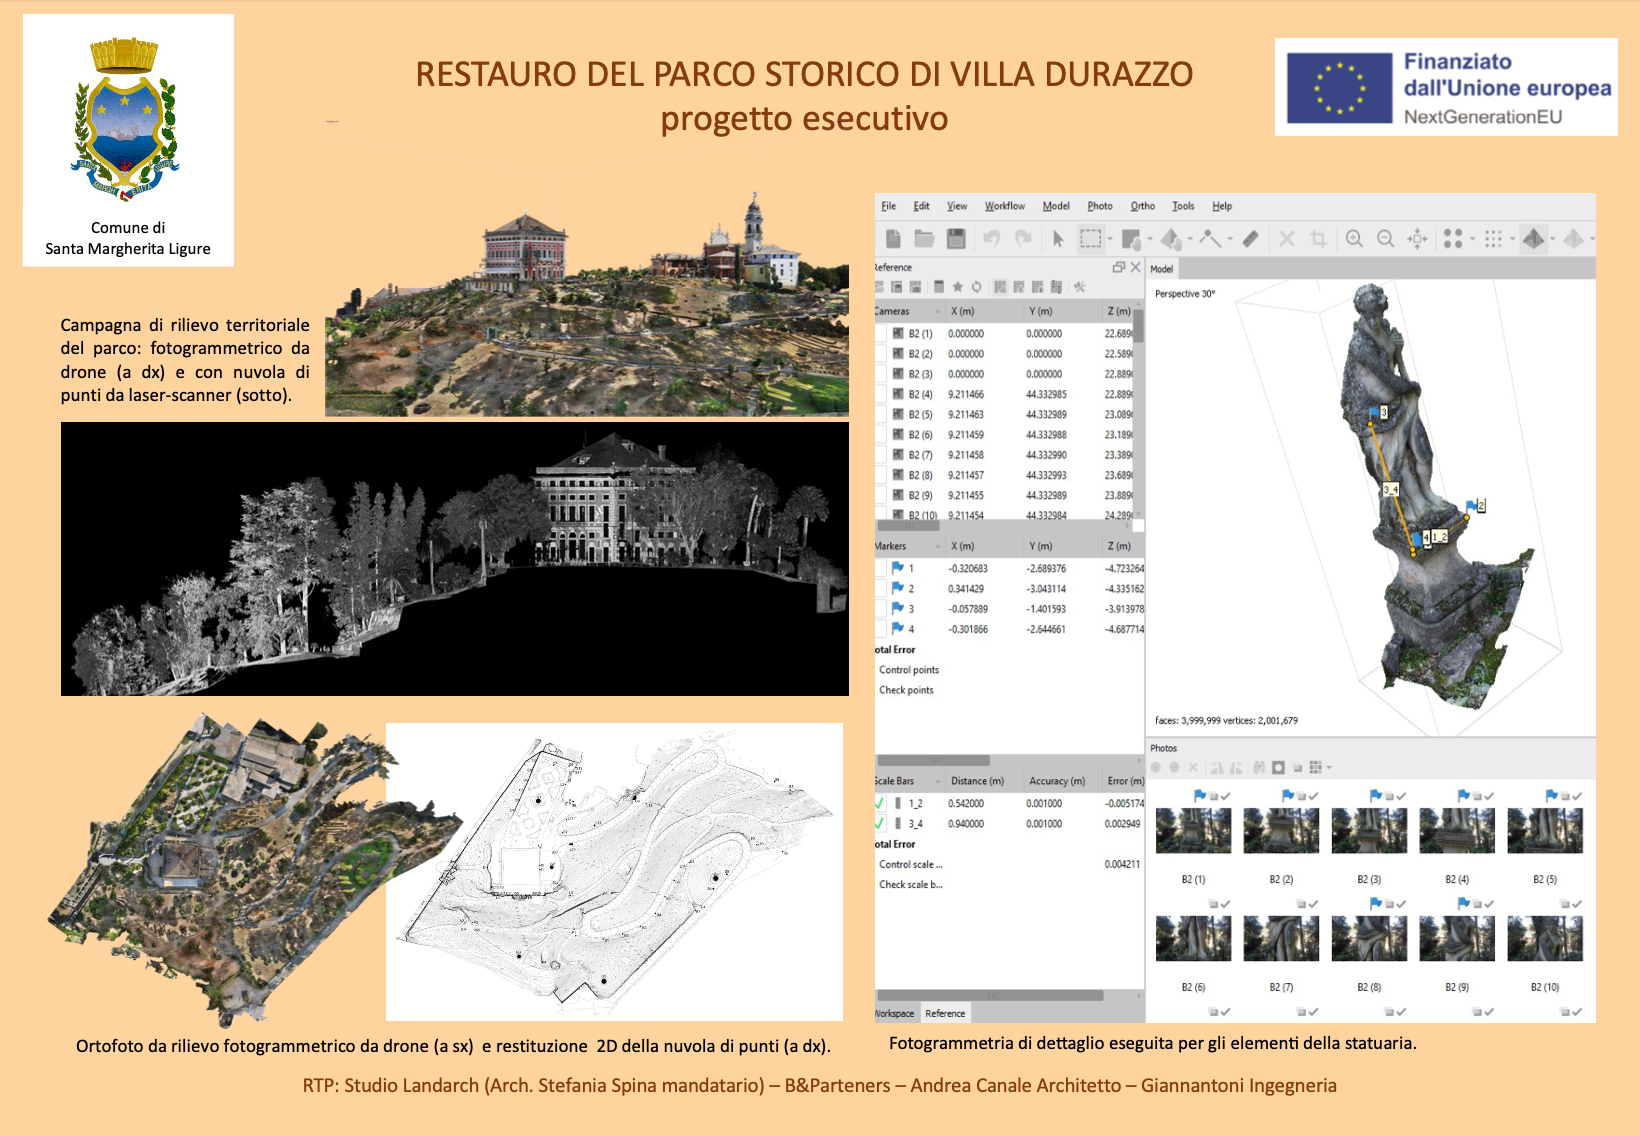Show the point cloud four-dots icon
Image resolution: width=1640 pixels, height=1136 pixels.
(x=1453, y=238)
